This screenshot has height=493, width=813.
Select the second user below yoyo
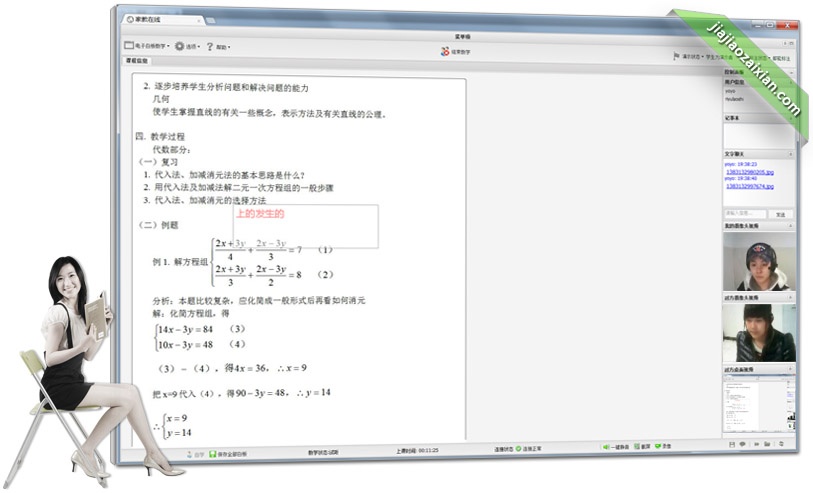point(734,99)
